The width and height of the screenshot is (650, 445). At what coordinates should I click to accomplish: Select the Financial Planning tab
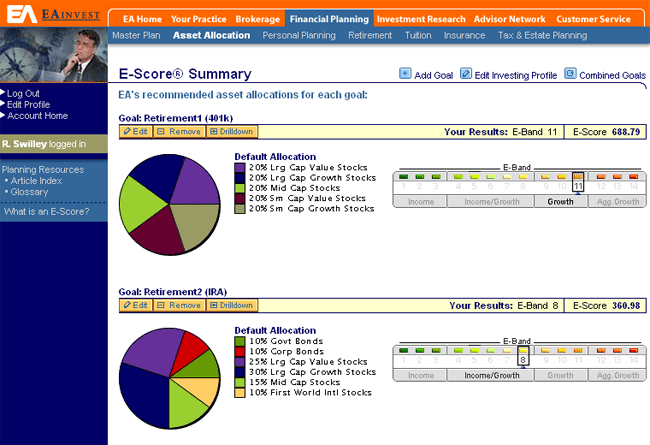click(x=329, y=19)
